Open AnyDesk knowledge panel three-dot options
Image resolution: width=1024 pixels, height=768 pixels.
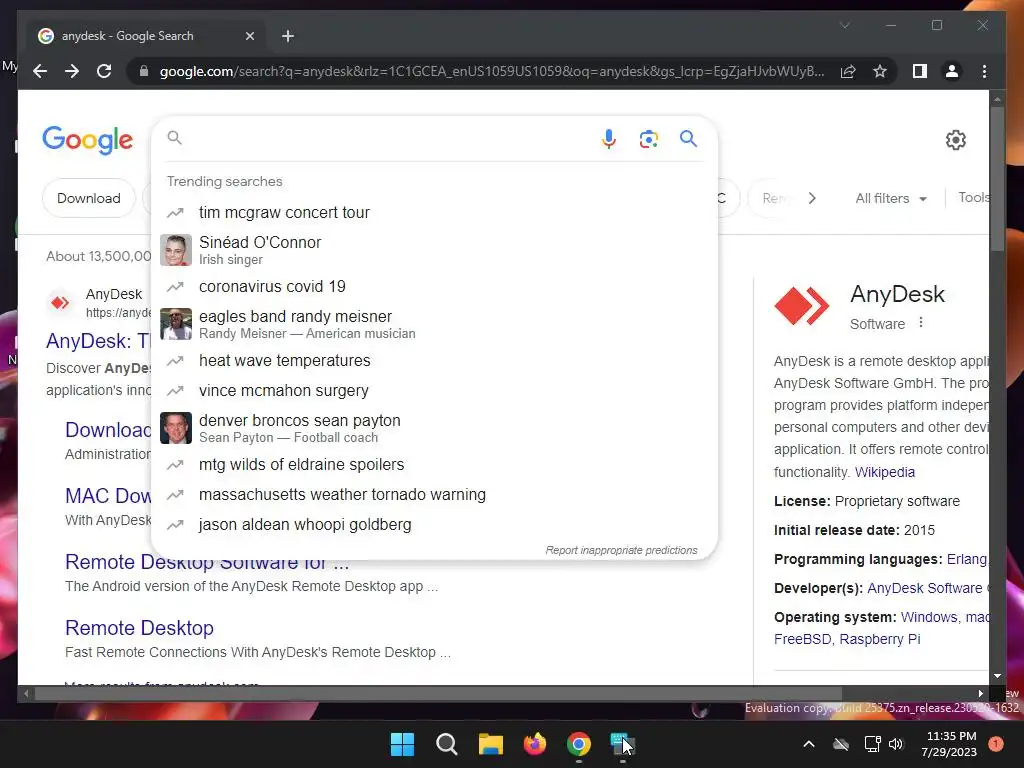[920, 323]
